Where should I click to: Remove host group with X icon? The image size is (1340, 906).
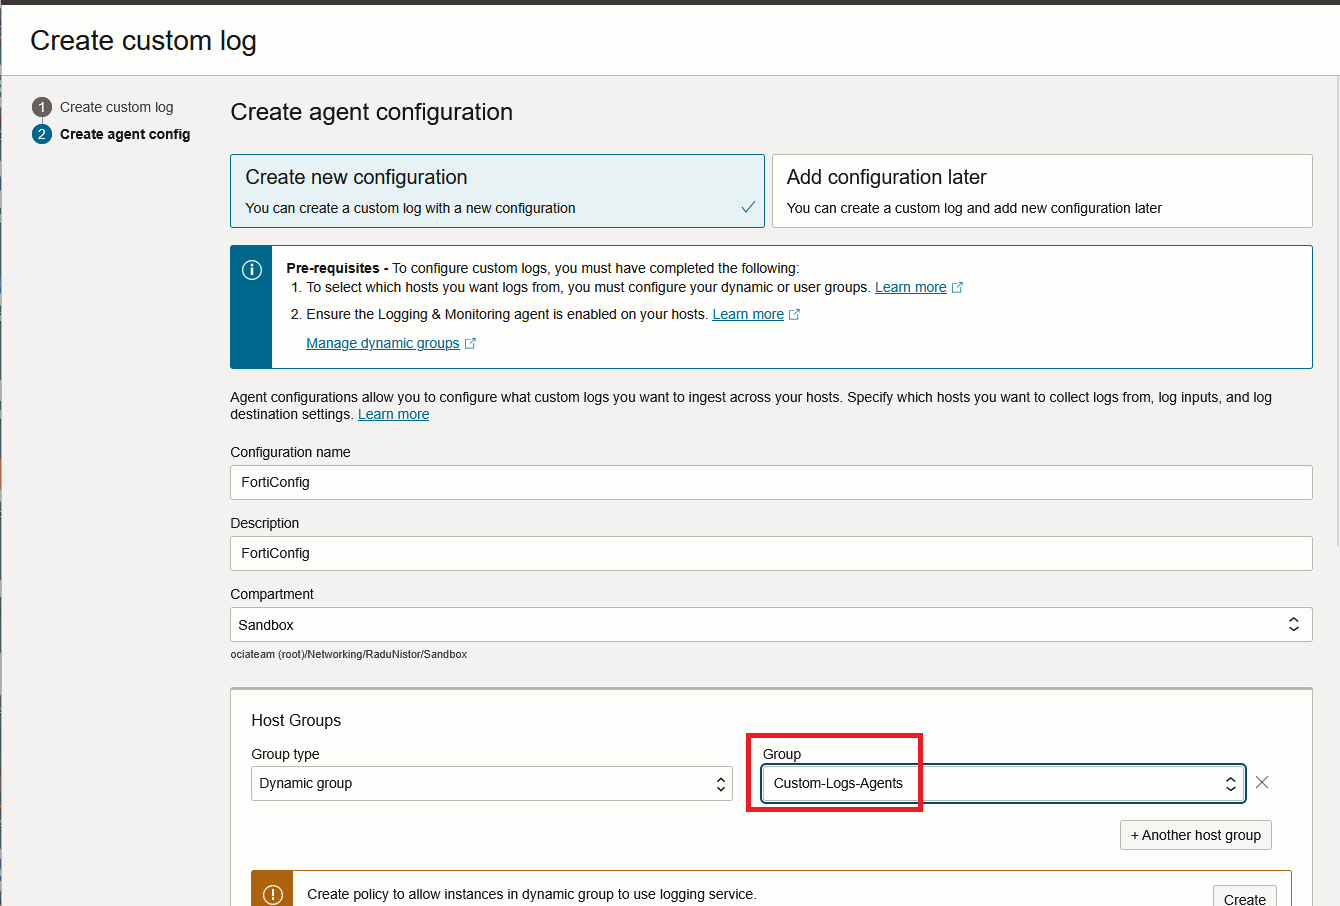(x=1262, y=783)
